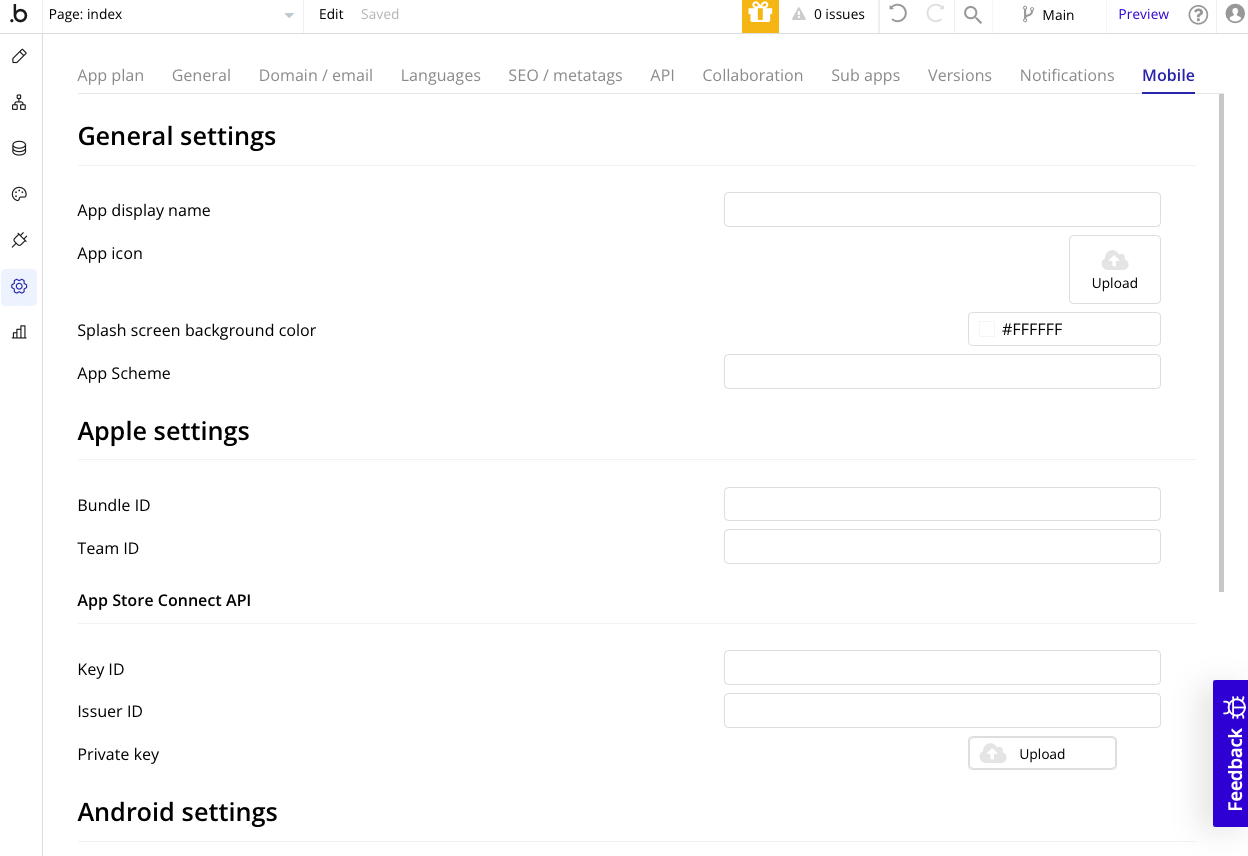Viewport: 1248px width, 856px height.
Task: Switch to the General tab
Action: [201, 75]
